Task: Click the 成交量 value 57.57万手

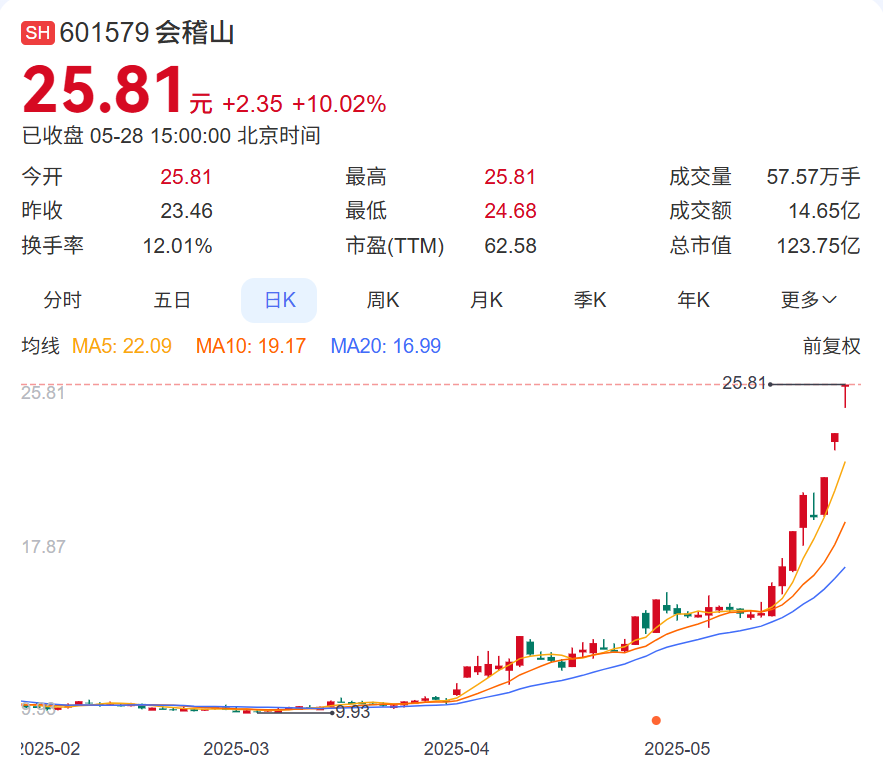Action: coord(813,177)
